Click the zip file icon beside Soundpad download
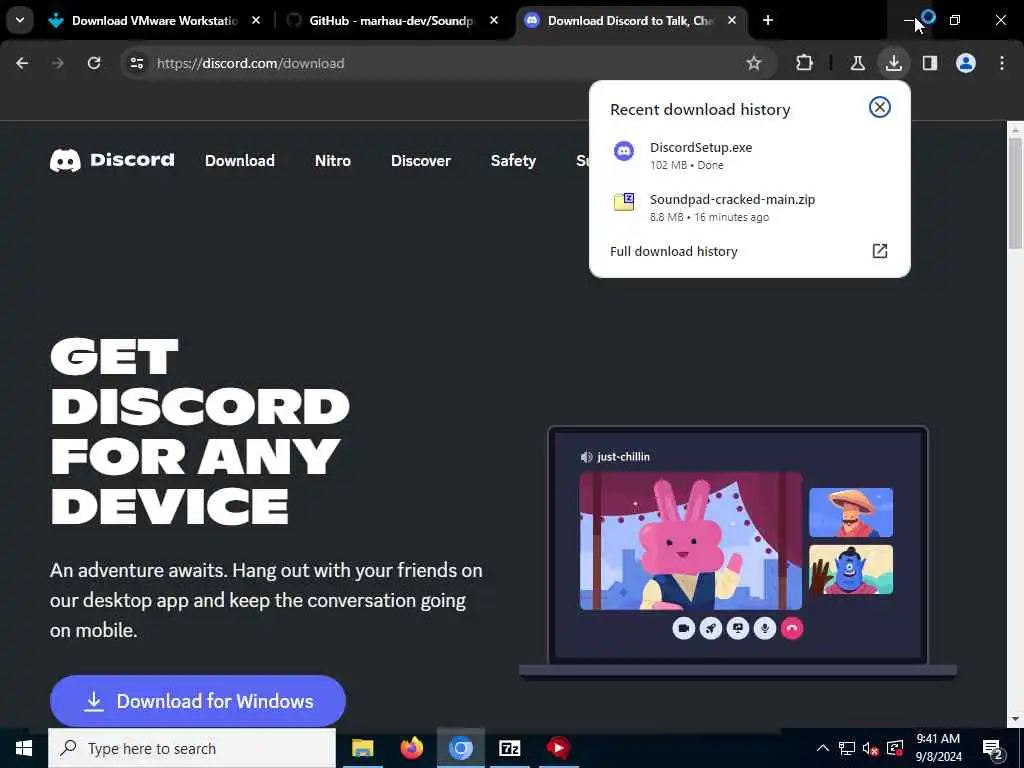Screen dimensions: 1024x768 [624, 202]
